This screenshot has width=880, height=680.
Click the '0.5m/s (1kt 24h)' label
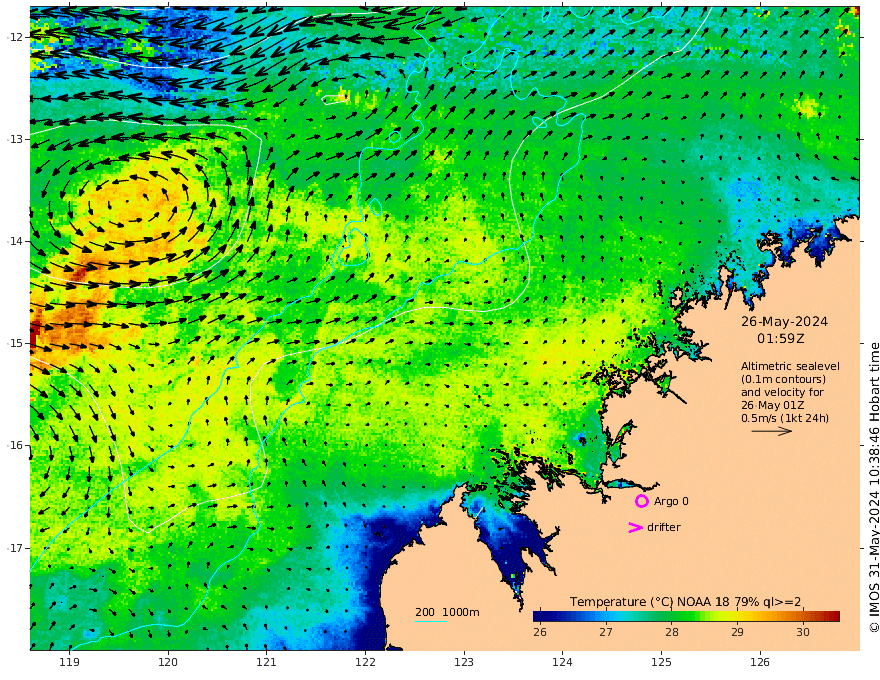pos(785,418)
